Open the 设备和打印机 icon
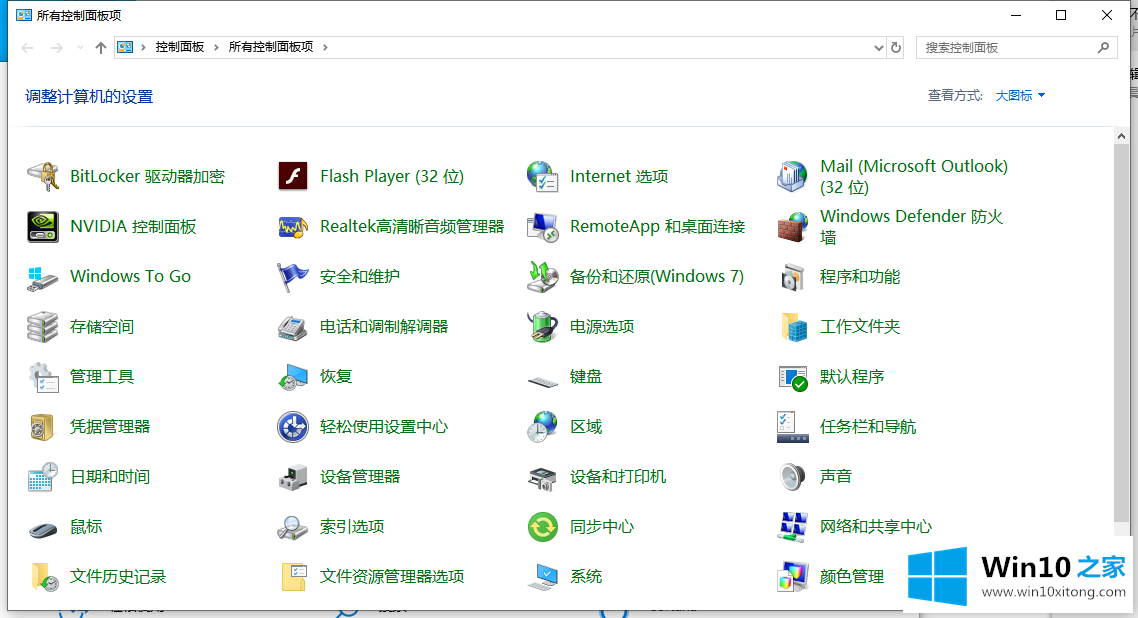Viewport: 1138px width, 618px height. point(542,477)
